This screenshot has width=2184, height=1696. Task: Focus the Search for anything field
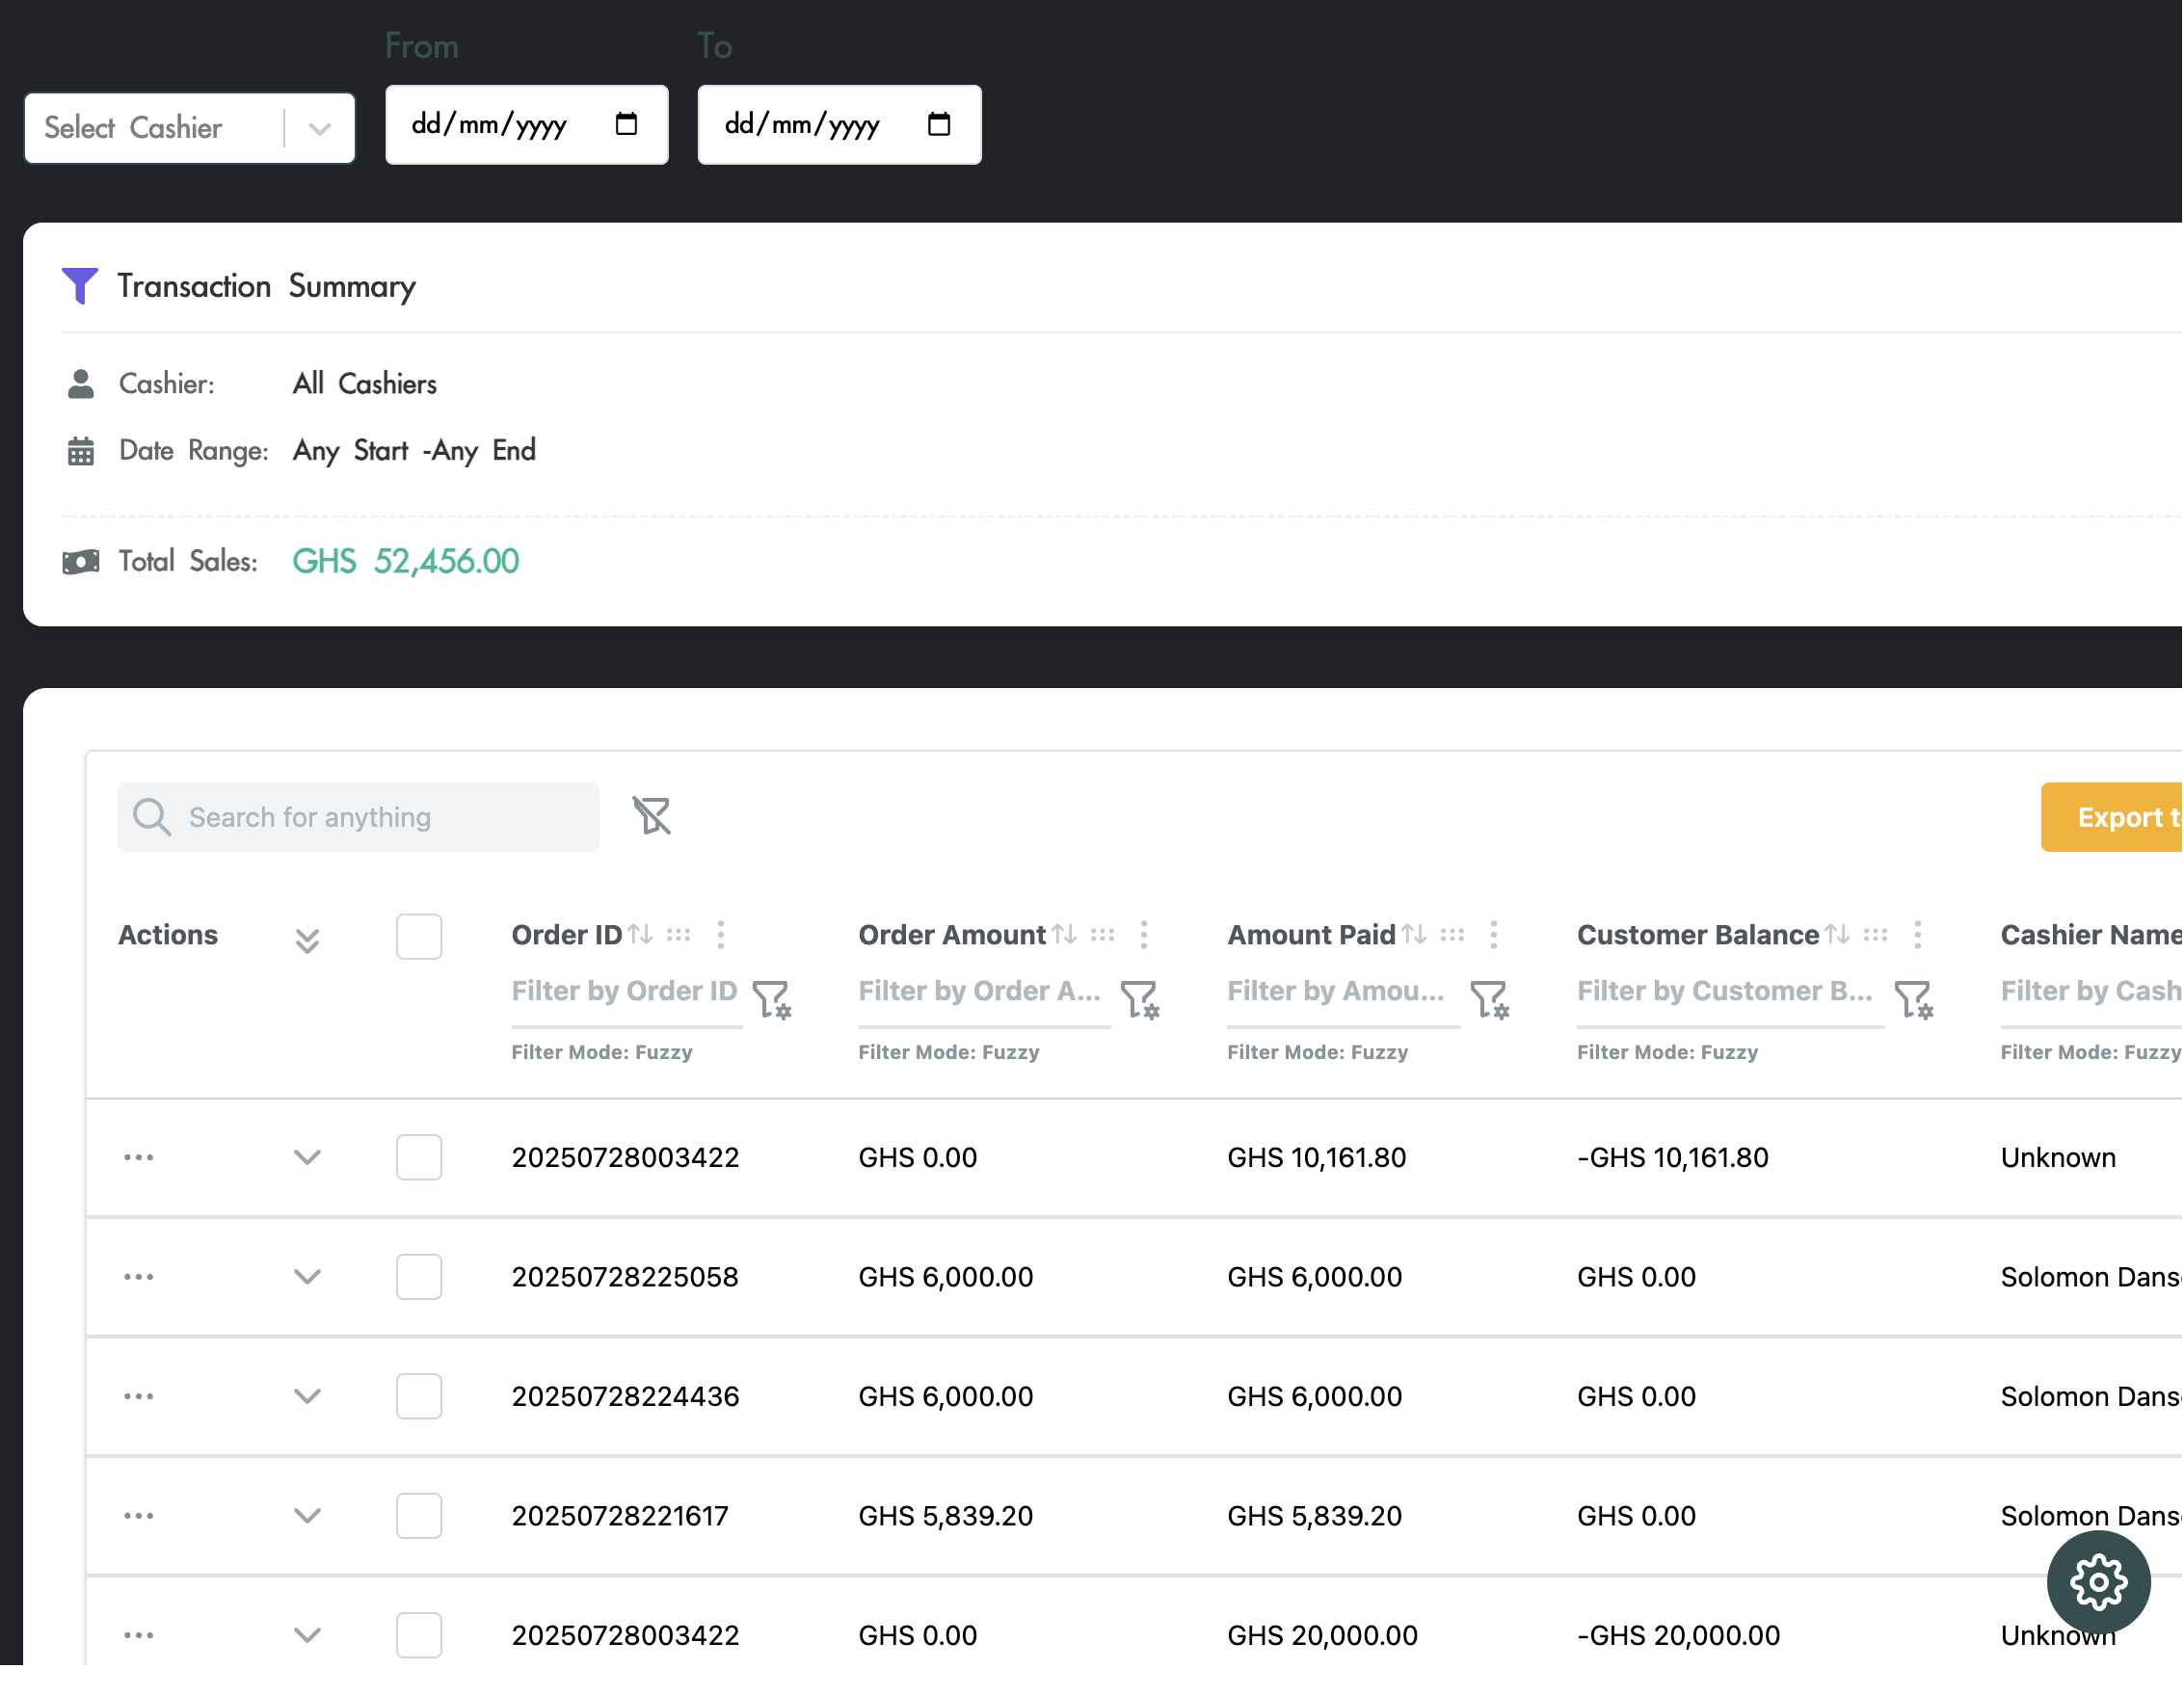pyautogui.click(x=380, y=817)
